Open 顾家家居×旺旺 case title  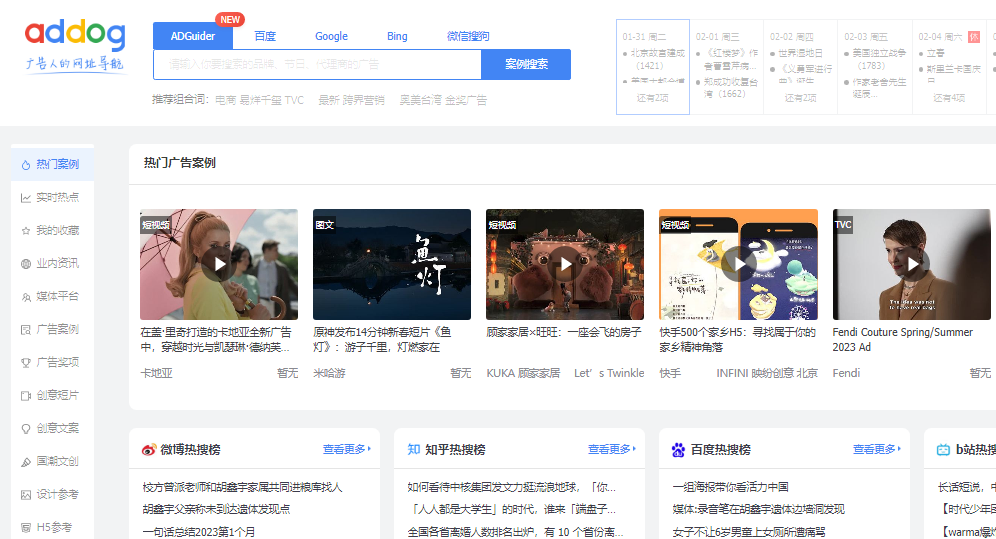pos(563,332)
